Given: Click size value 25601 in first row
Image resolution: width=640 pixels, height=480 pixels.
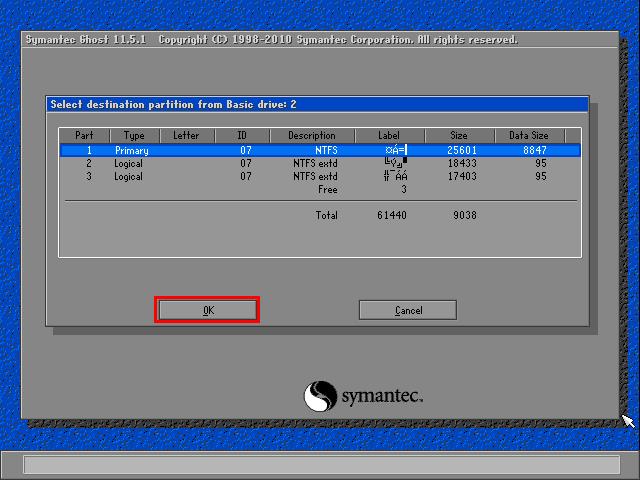Looking at the screenshot, I should [462, 150].
